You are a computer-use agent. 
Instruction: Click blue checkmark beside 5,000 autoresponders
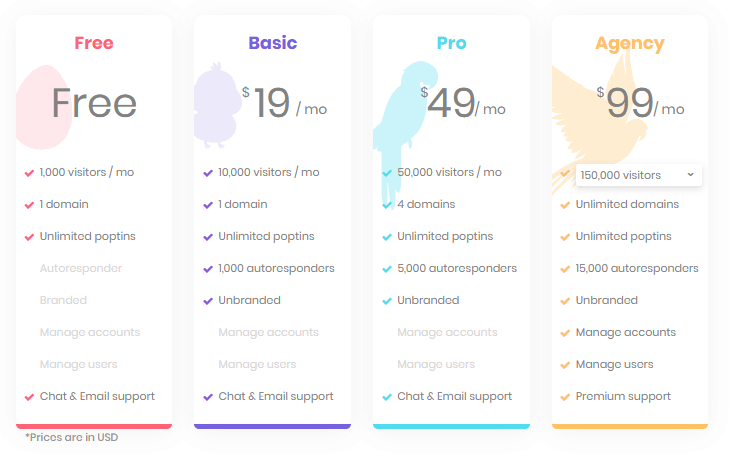click(x=387, y=269)
